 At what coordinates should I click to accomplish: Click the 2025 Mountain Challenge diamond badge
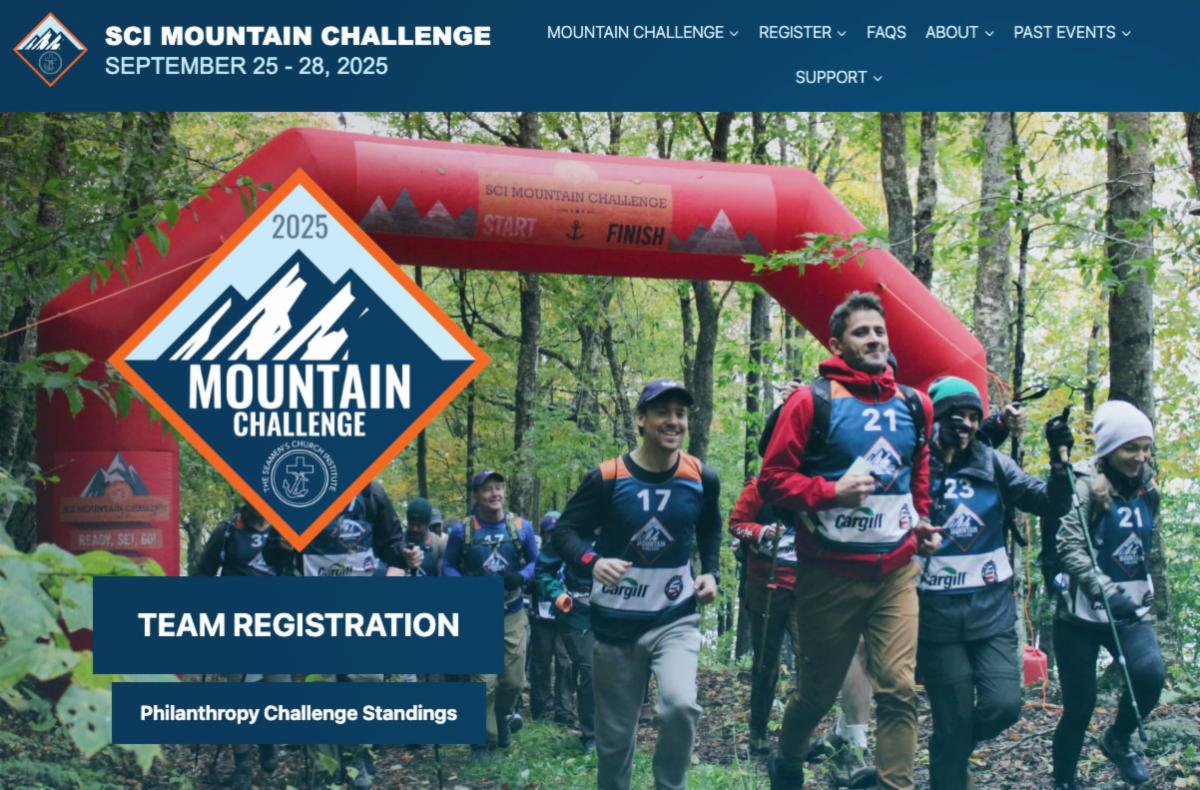[x=299, y=360]
